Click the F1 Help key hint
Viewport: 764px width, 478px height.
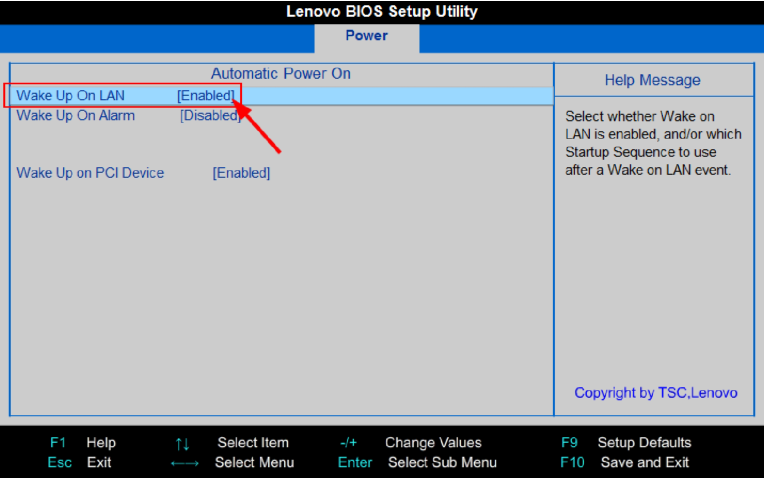[83, 442]
